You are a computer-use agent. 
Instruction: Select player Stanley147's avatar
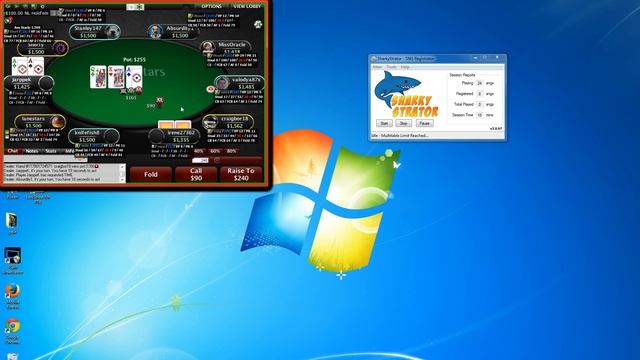tap(112, 32)
